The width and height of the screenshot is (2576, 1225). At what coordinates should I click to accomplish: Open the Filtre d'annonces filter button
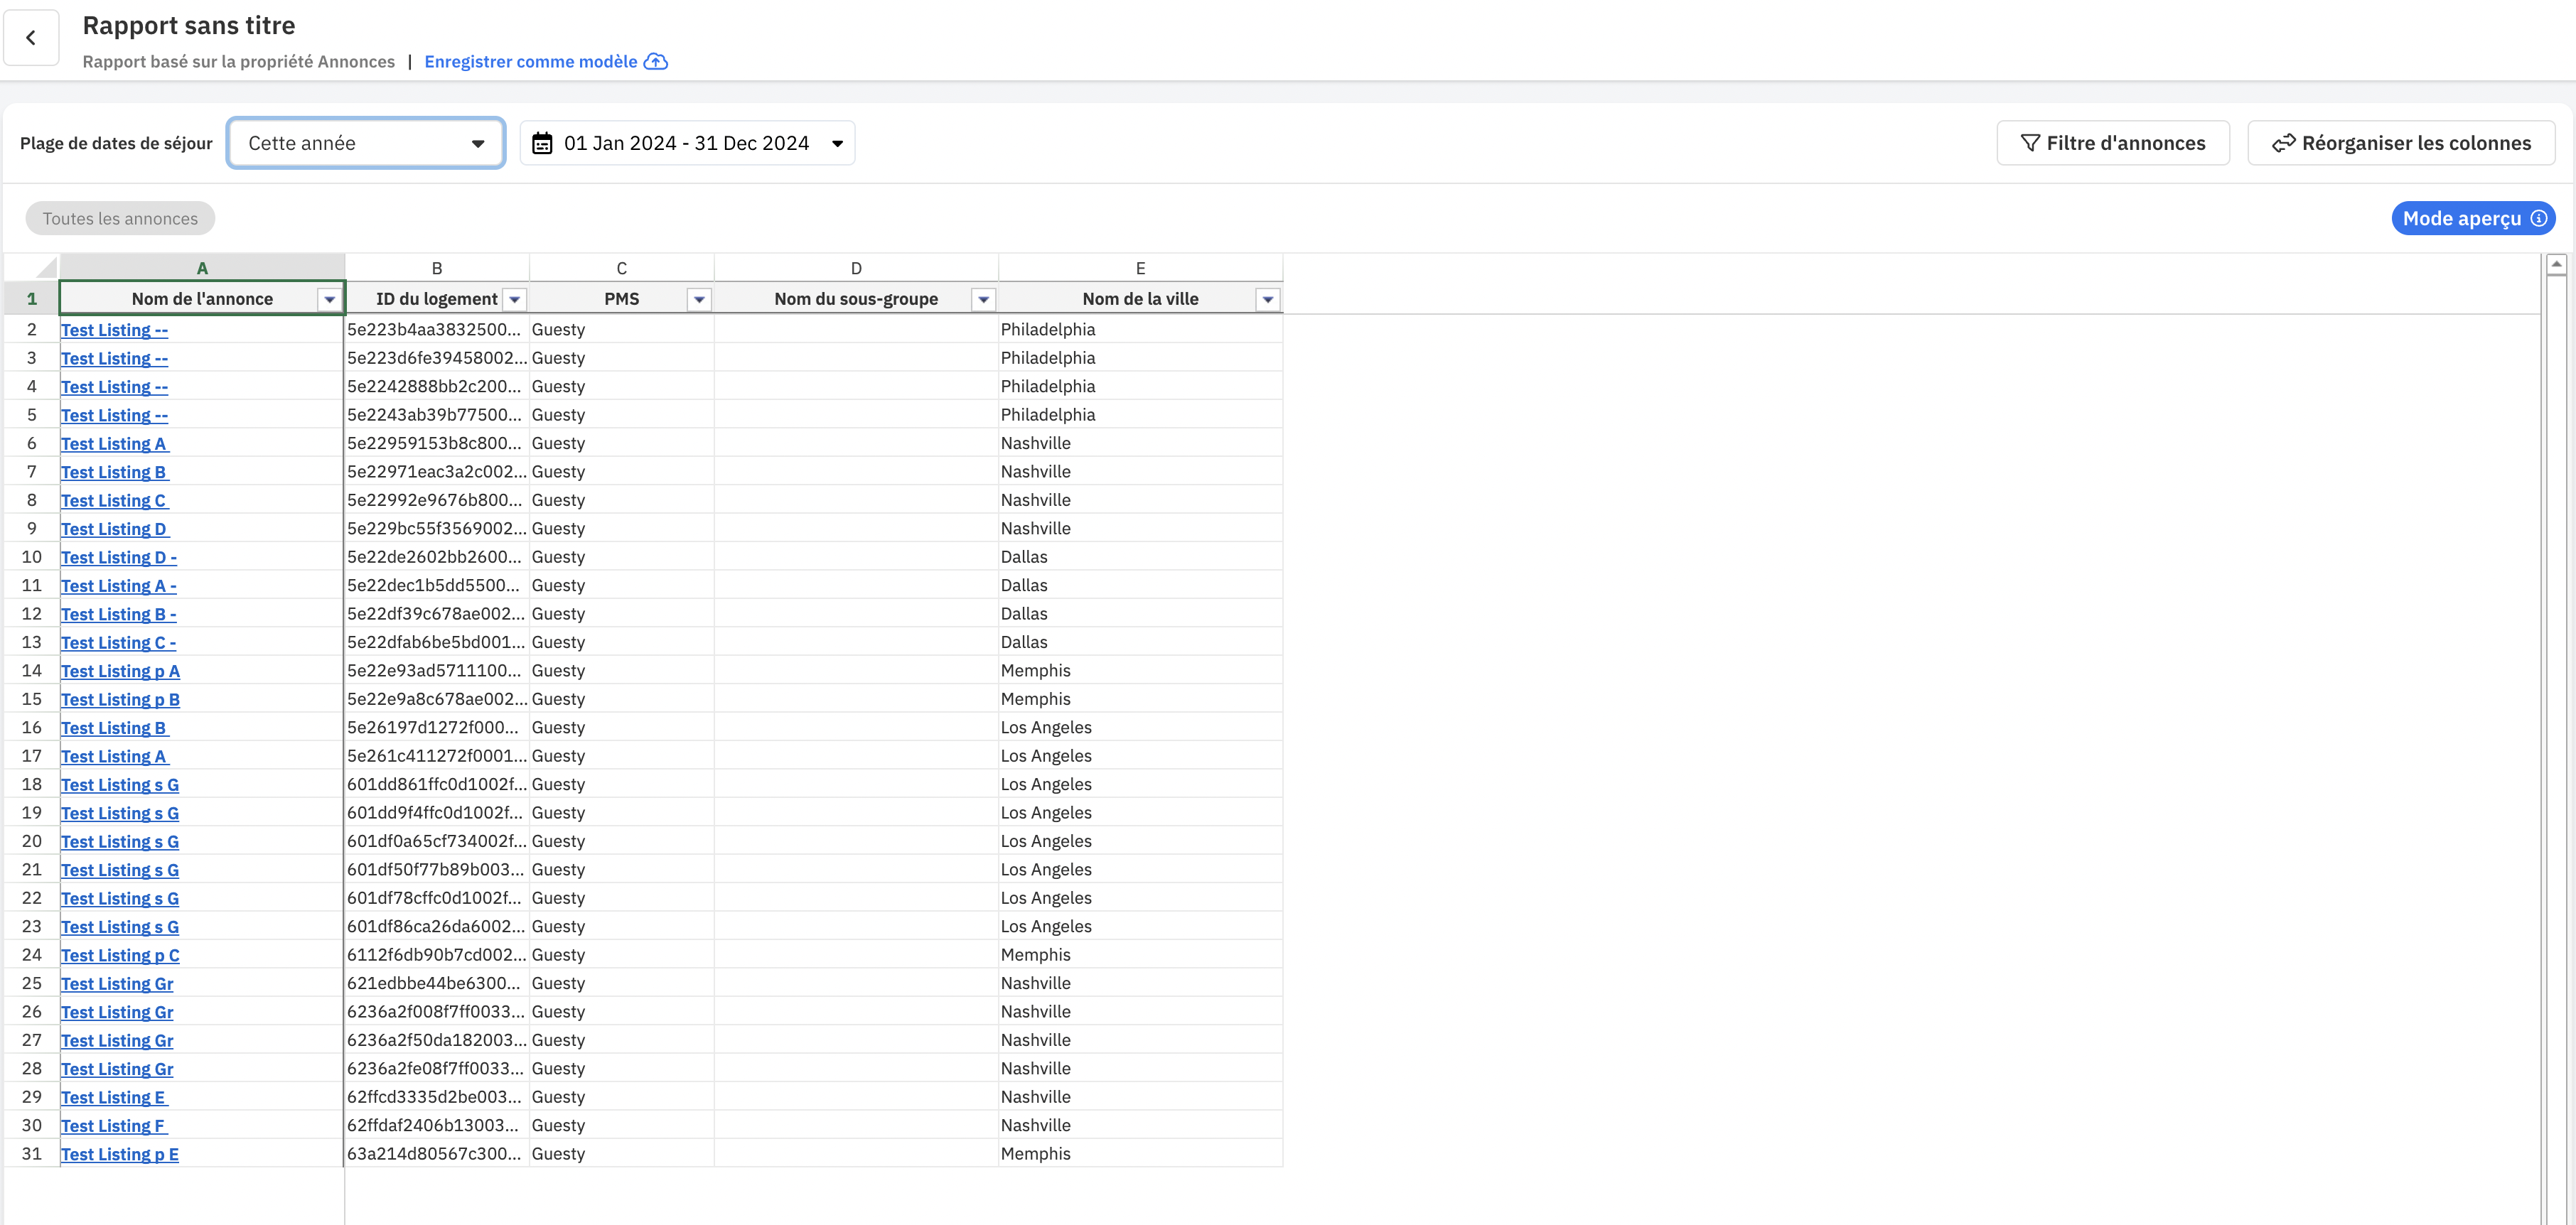coord(2112,143)
